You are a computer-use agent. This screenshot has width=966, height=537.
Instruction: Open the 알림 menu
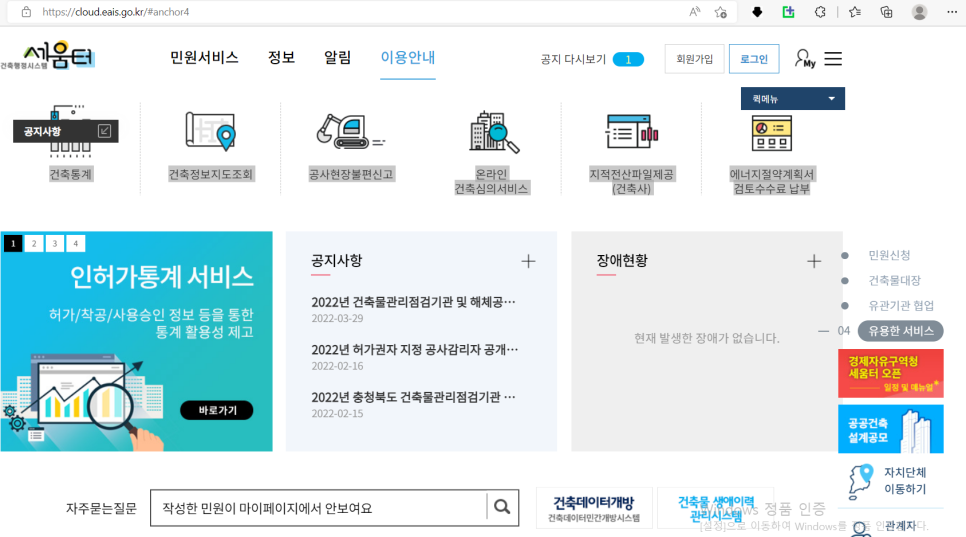[337, 58]
